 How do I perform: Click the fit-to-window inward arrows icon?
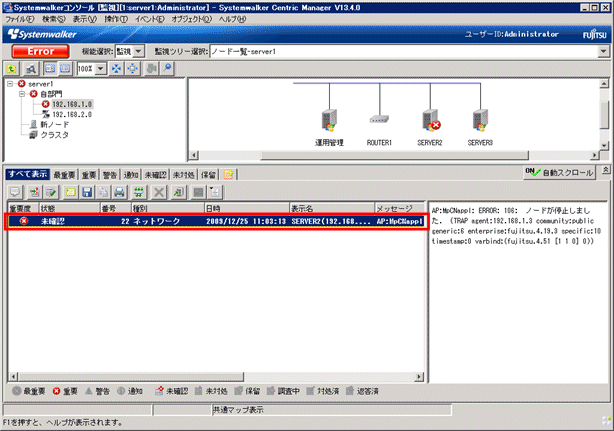[116, 69]
